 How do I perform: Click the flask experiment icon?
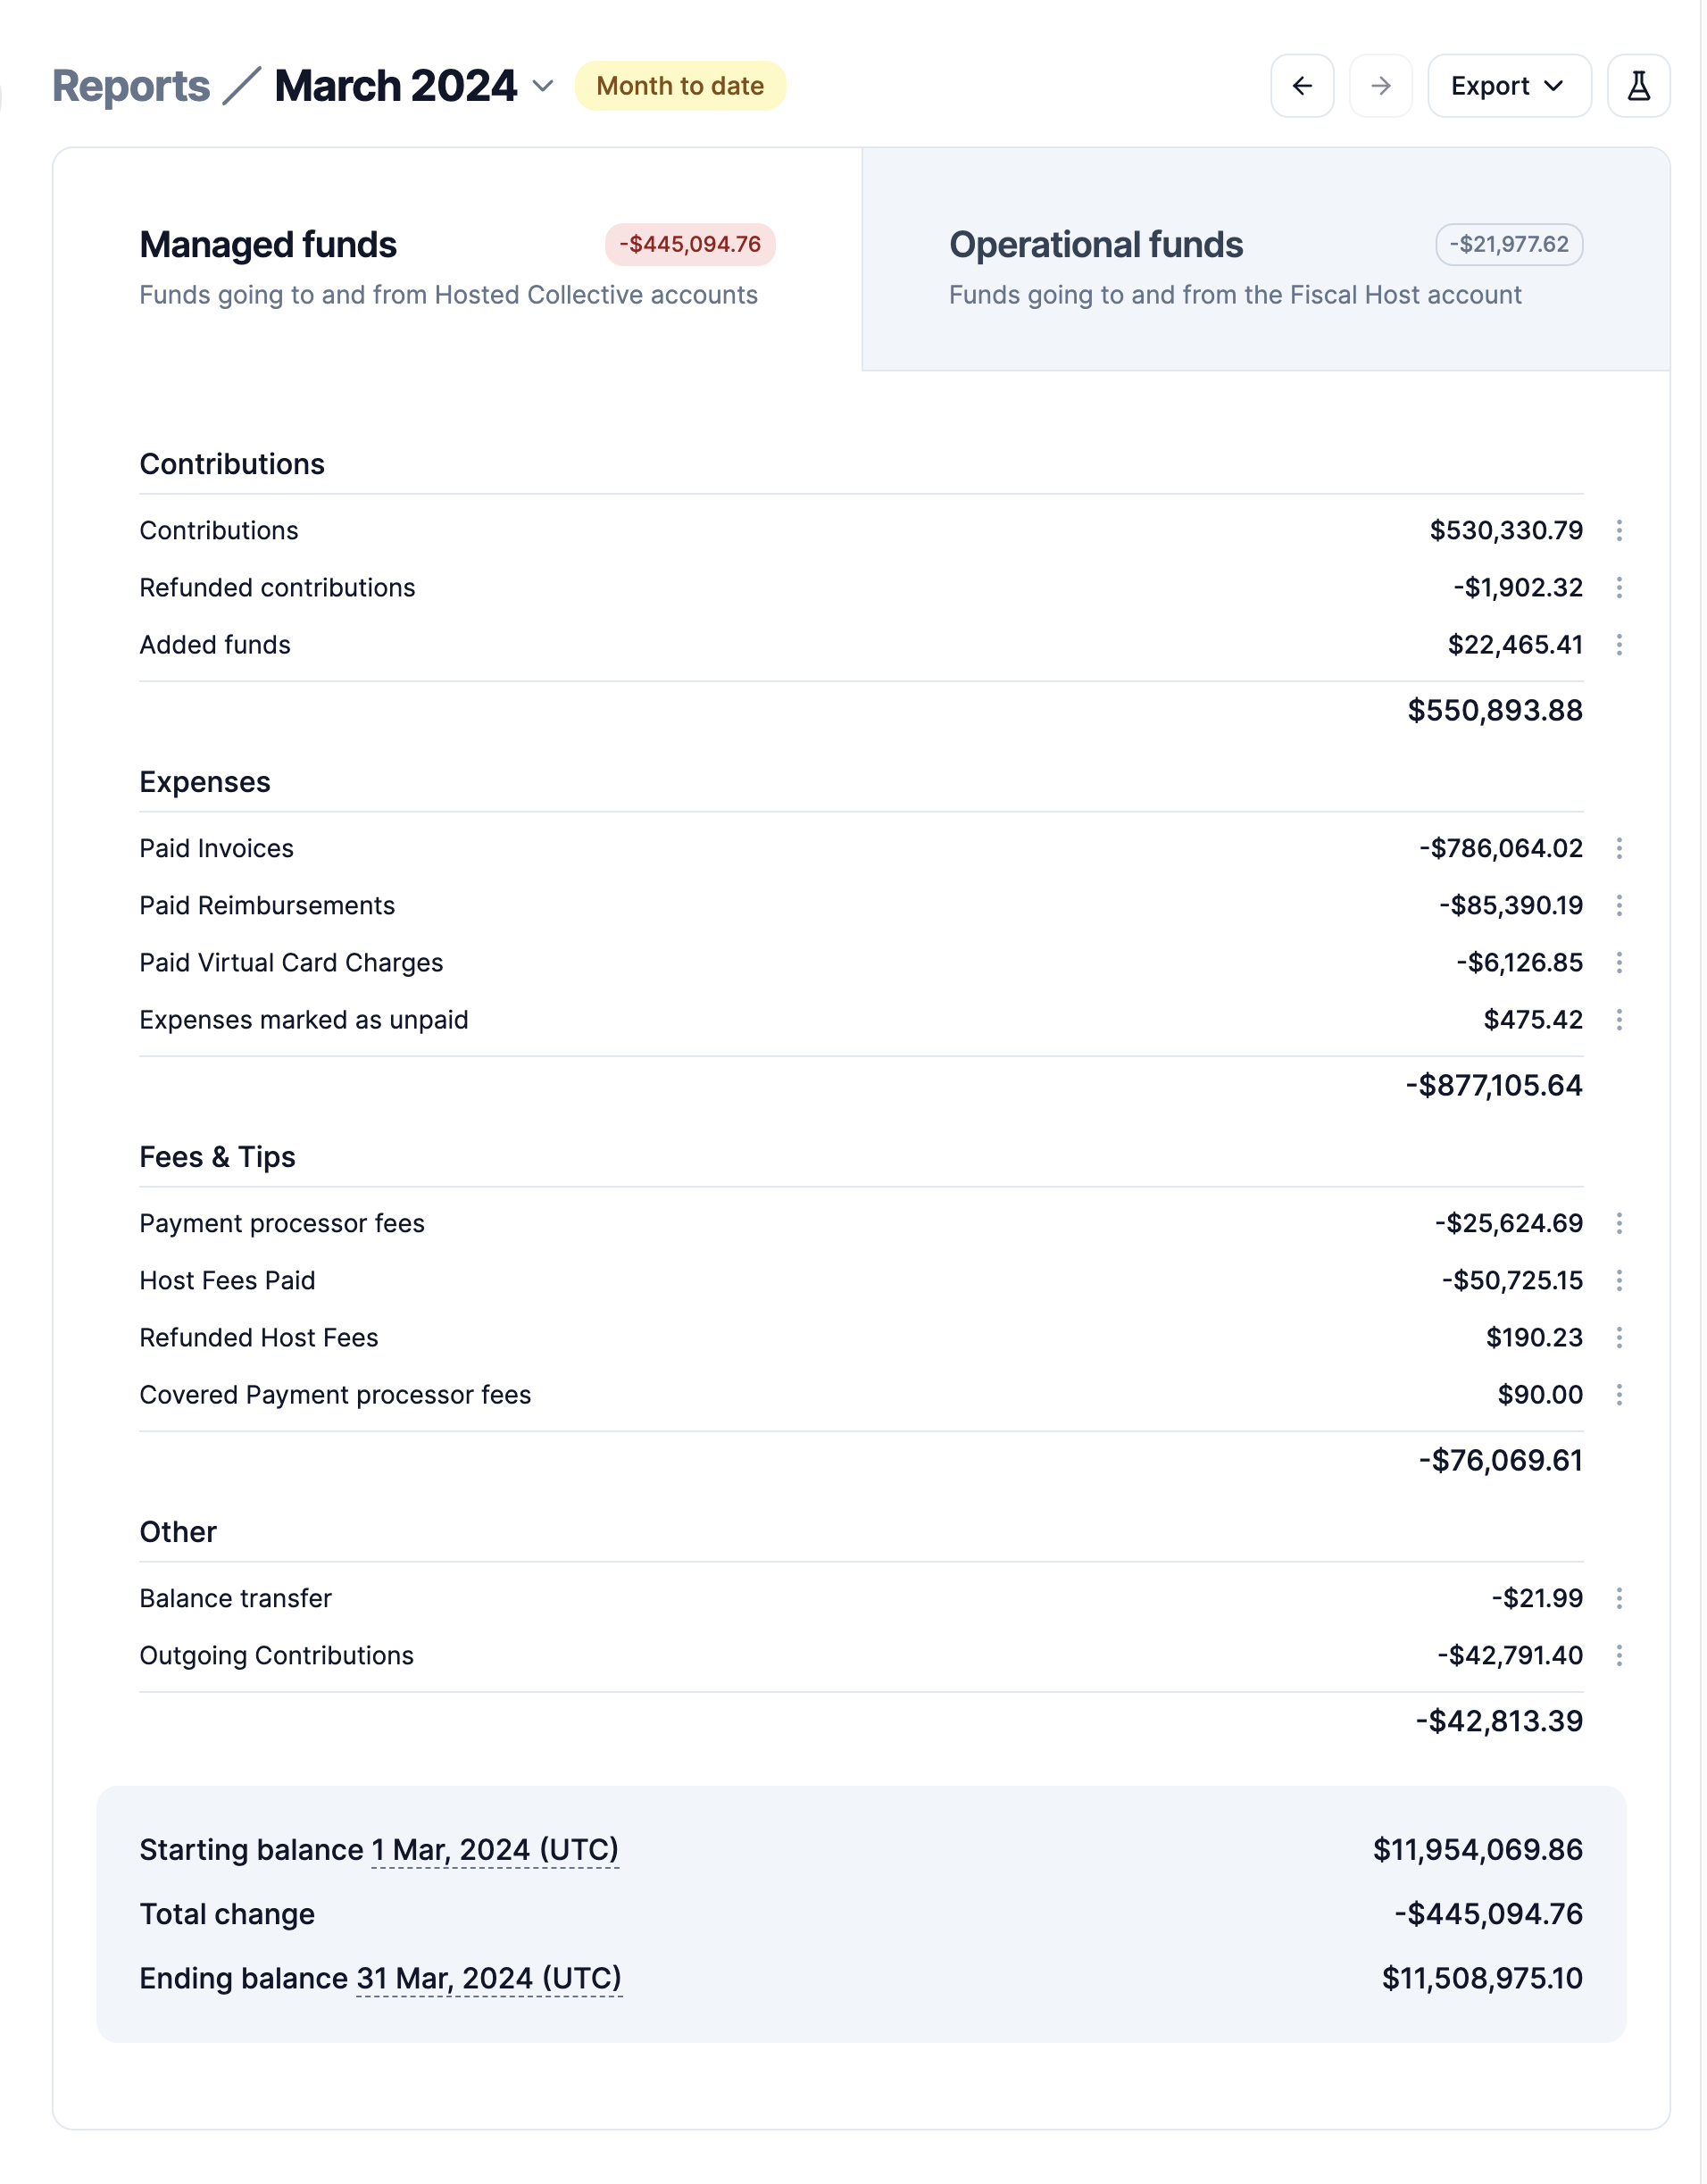tap(1637, 86)
